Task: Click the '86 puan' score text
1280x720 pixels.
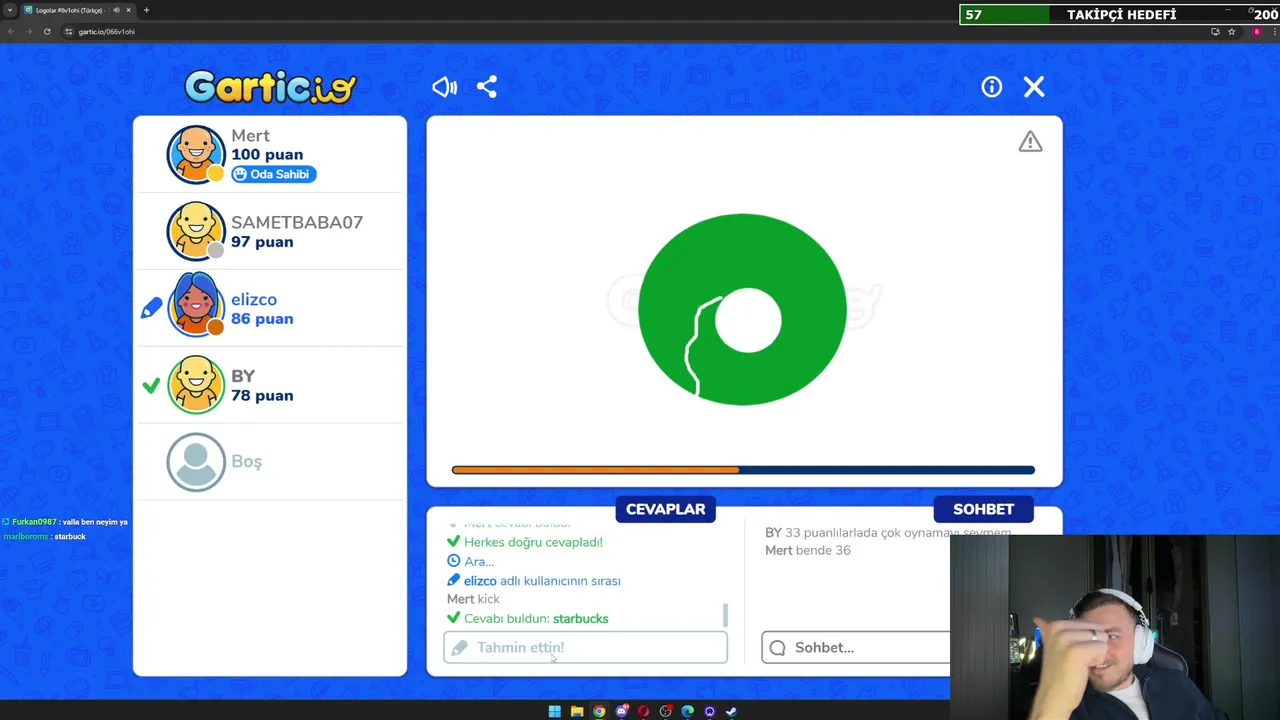Action: [x=262, y=318]
